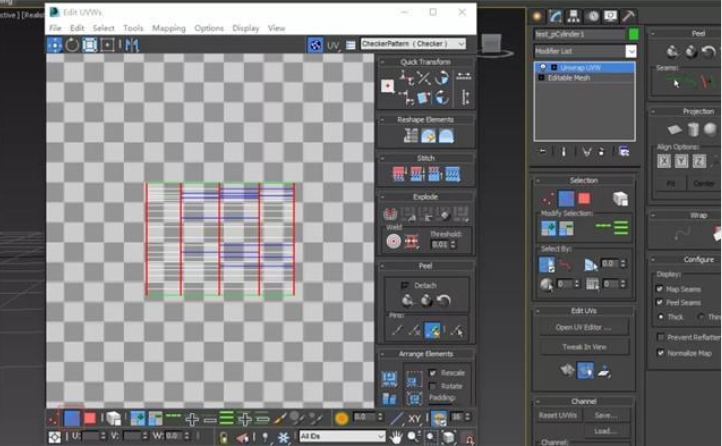This screenshot has height=446, width=722.
Task: Toggle the Rotate checkbox in Arrange Elements
Action: coord(432,386)
